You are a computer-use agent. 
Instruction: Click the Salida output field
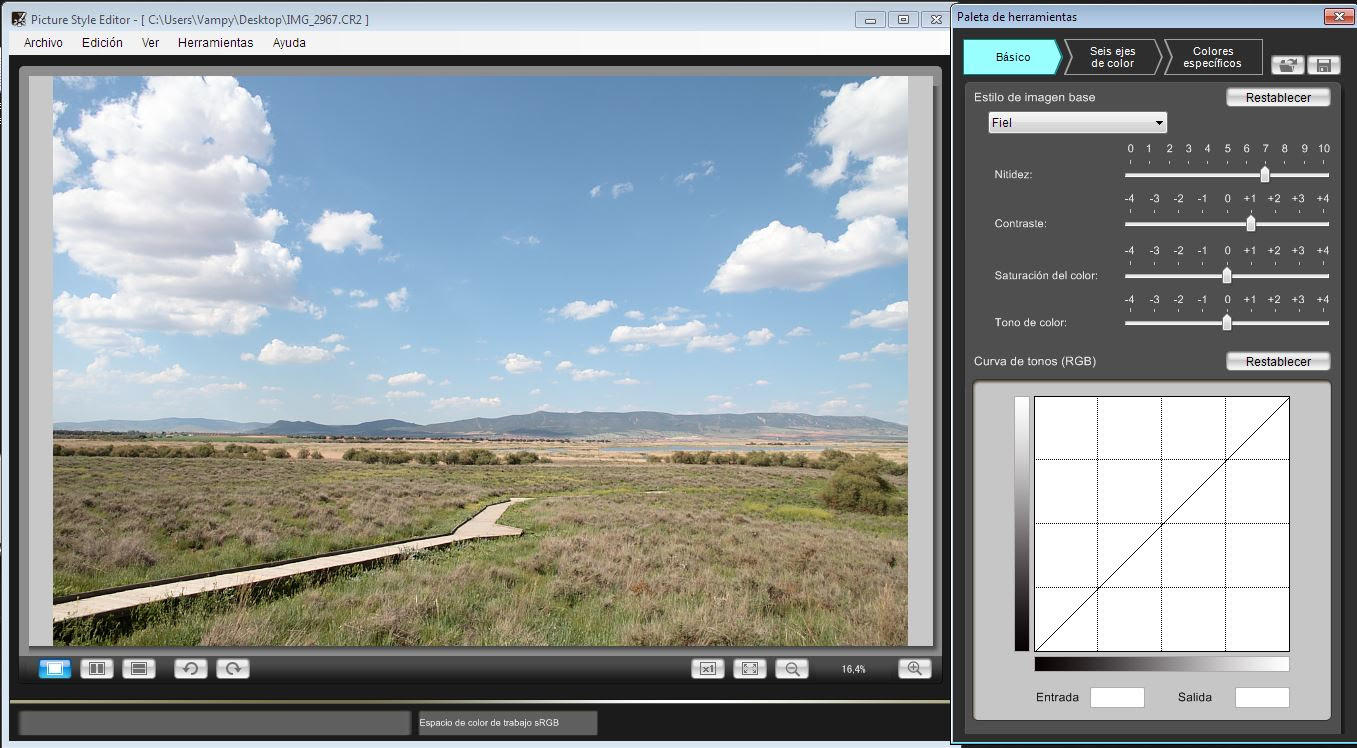point(1262,697)
